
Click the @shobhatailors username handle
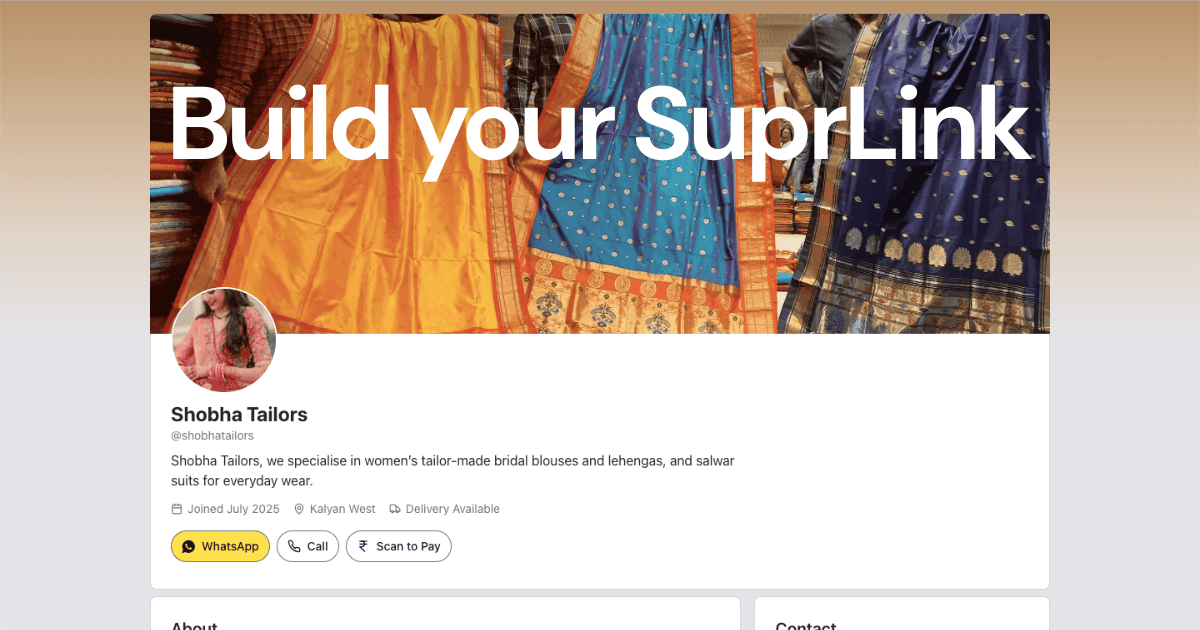213,435
